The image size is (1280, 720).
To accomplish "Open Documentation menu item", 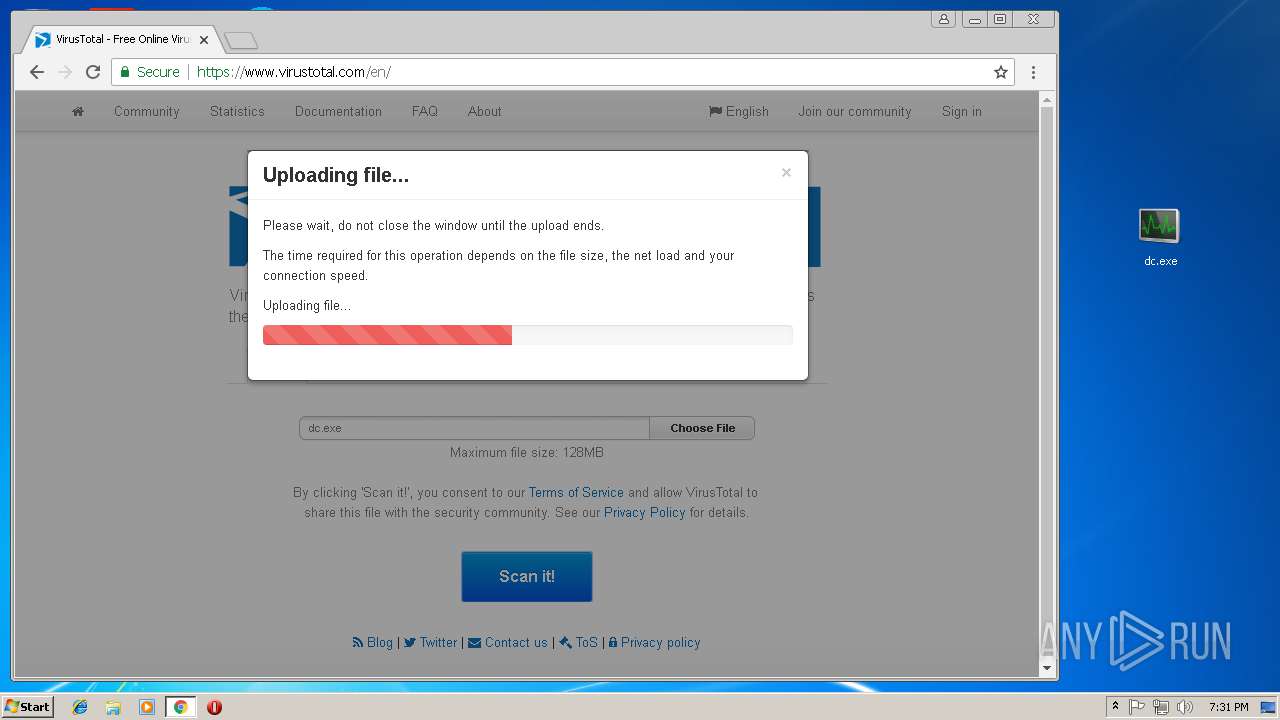I will tap(338, 111).
